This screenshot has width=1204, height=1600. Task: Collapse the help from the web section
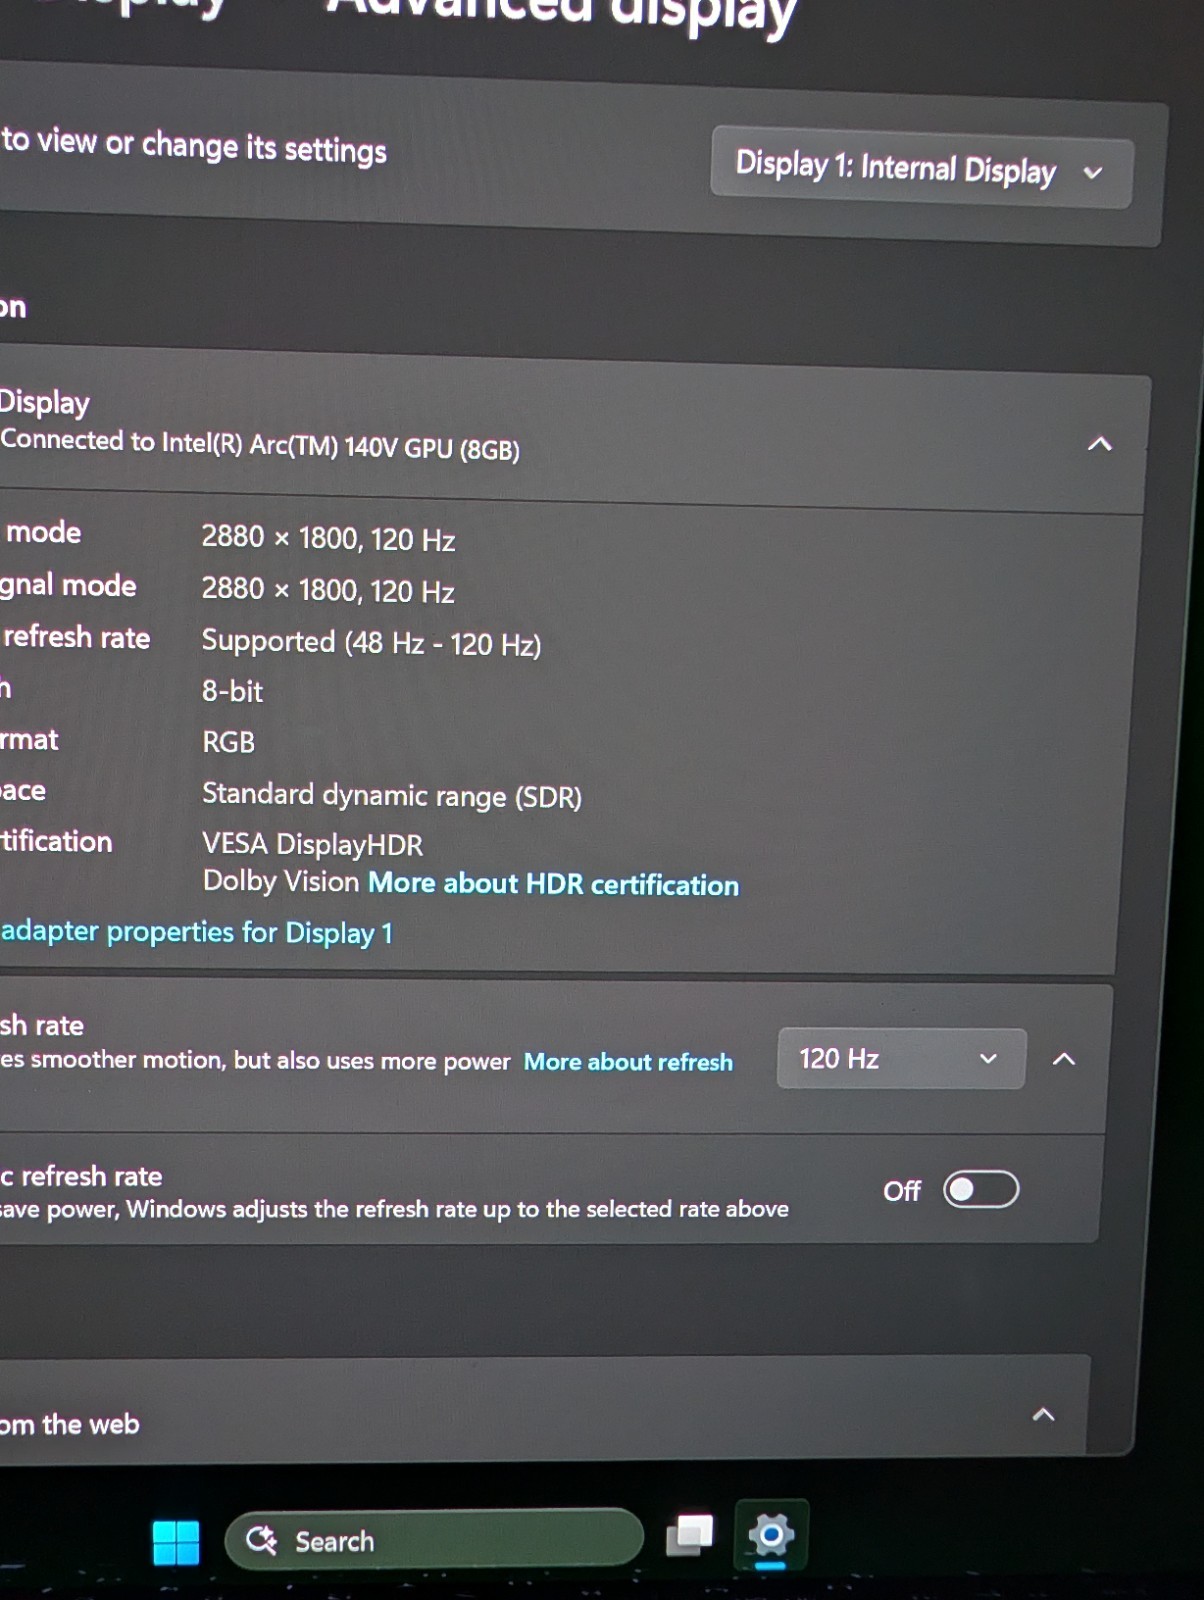(1043, 1414)
